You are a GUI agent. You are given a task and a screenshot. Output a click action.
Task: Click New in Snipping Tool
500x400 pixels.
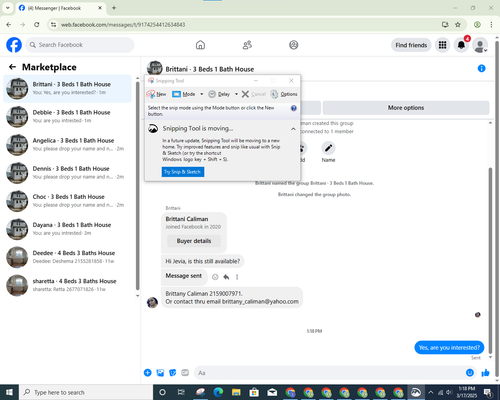(x=156, y=94)
